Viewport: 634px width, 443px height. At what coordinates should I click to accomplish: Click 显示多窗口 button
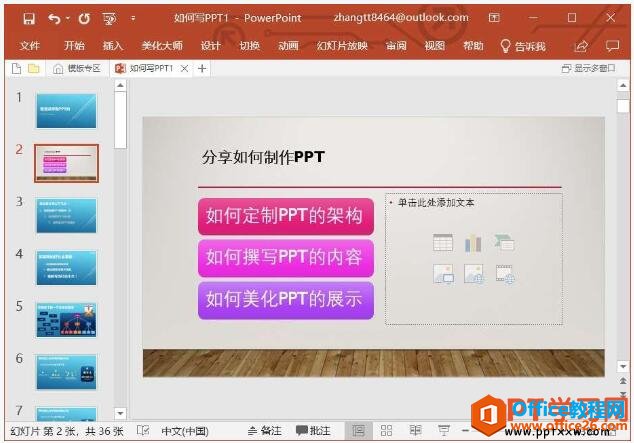pos(589,69)
